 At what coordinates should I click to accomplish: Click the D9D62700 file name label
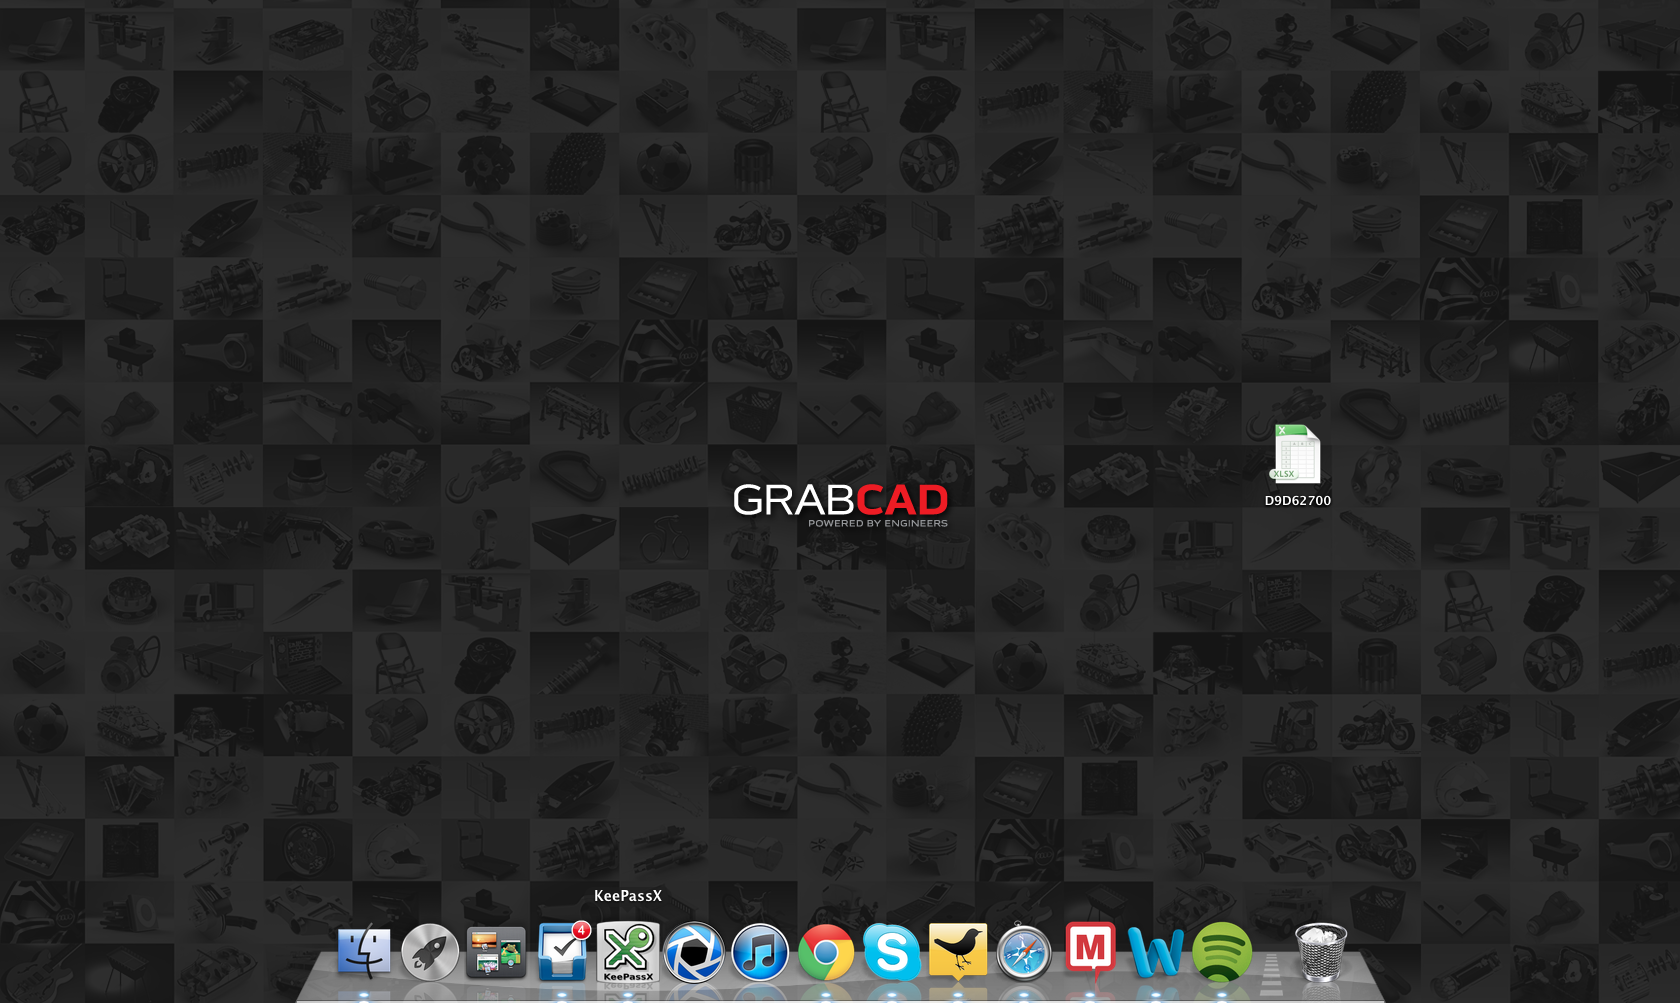coord(1298,501)
